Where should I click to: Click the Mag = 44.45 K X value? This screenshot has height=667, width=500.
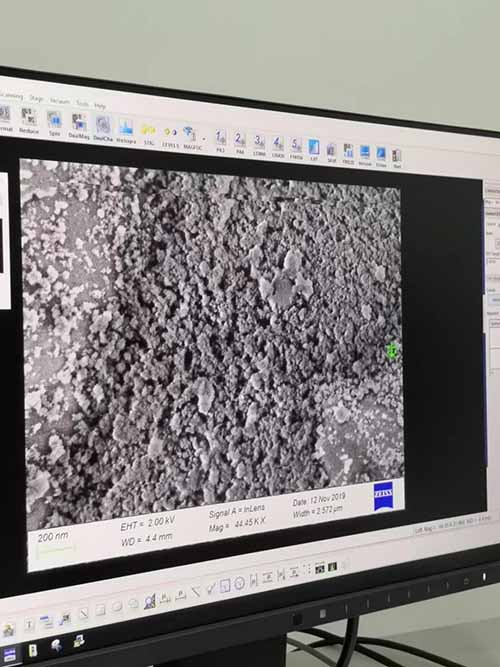pyautogui.click(x=237, y=524)
